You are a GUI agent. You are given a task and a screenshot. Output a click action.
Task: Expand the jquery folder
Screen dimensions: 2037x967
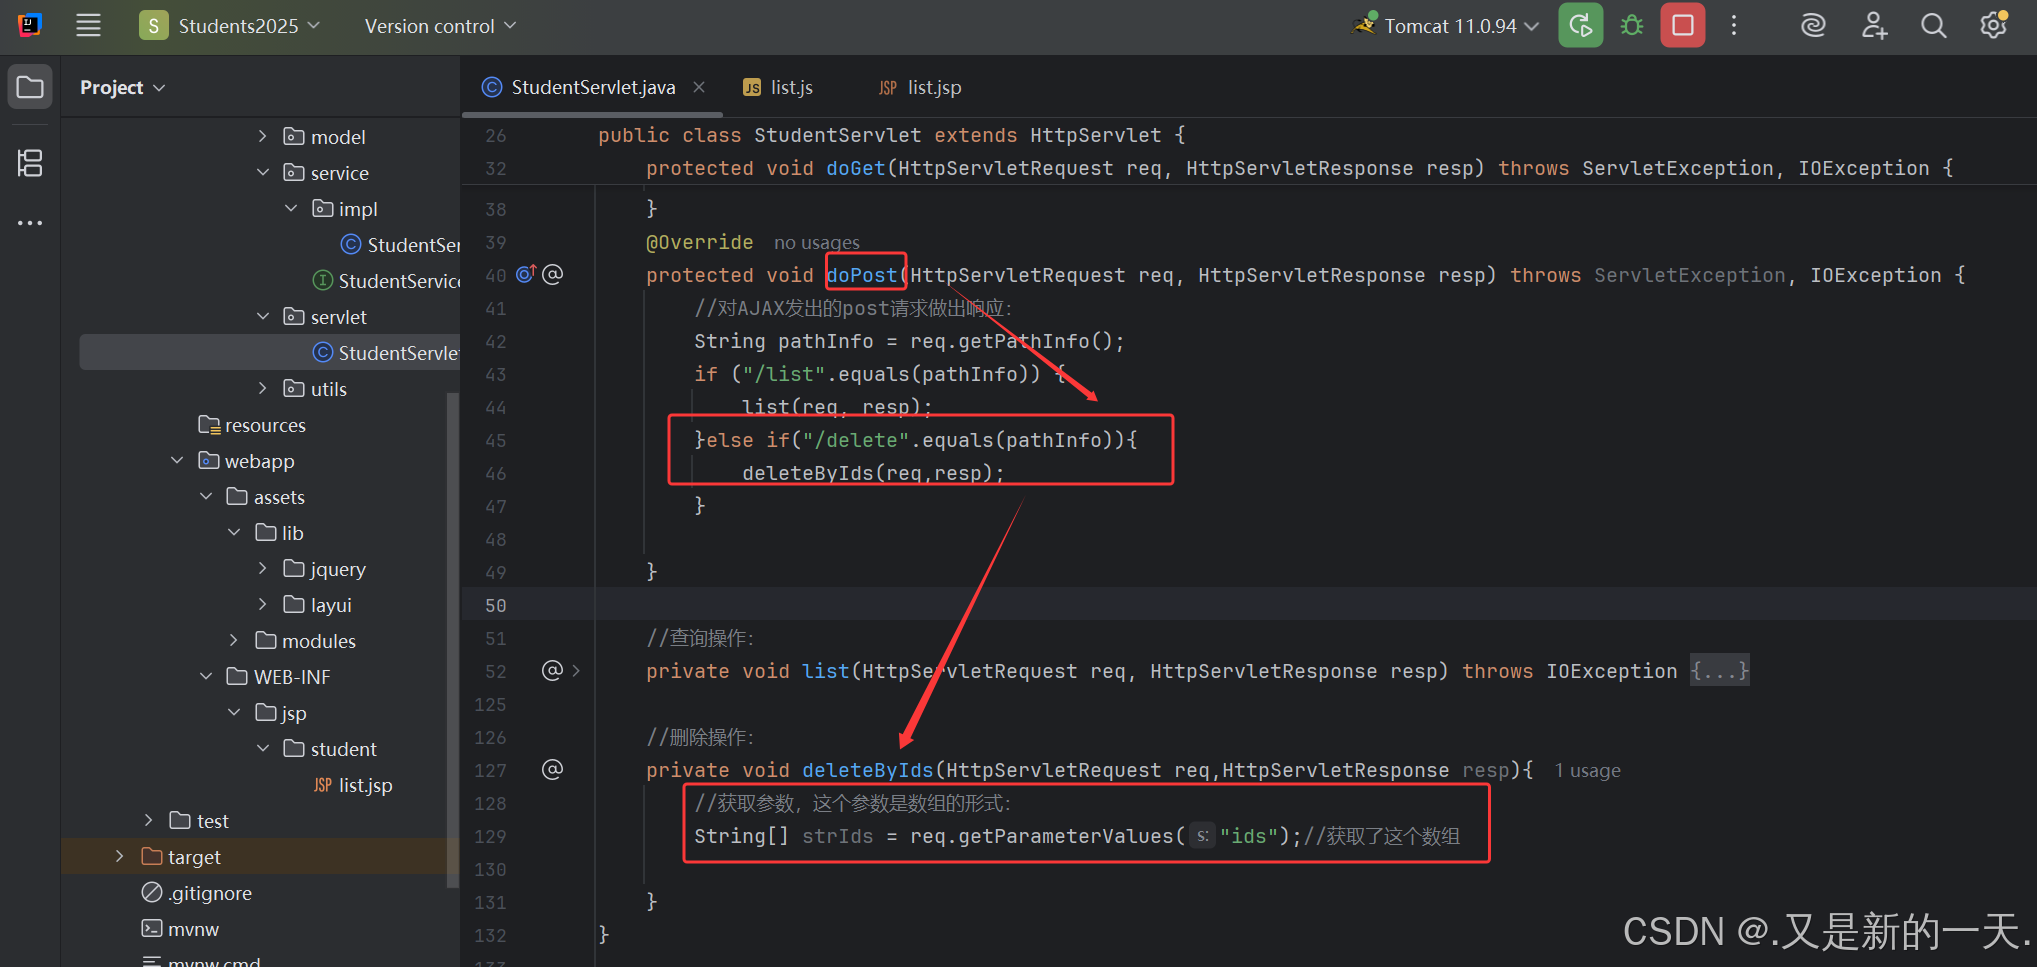coord(262,568)
